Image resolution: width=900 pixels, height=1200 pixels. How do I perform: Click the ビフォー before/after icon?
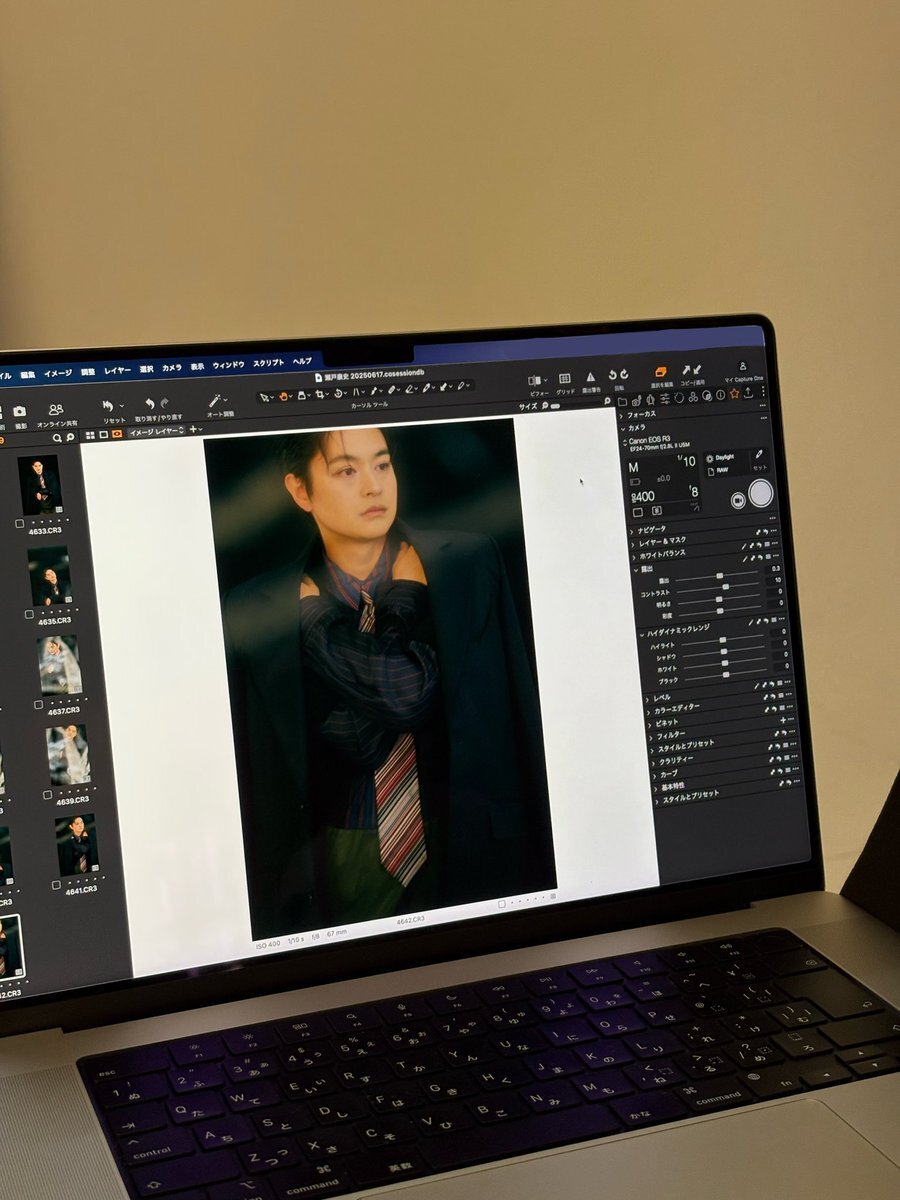tap(535, 380)
